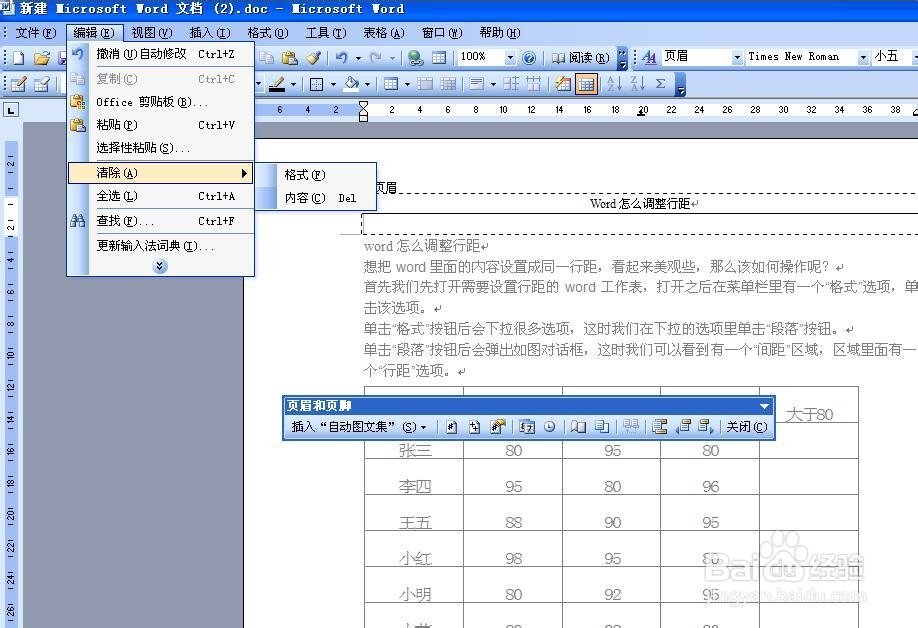Open Page Setup from the Header and Footer toolbar

[x=581, y=427]
